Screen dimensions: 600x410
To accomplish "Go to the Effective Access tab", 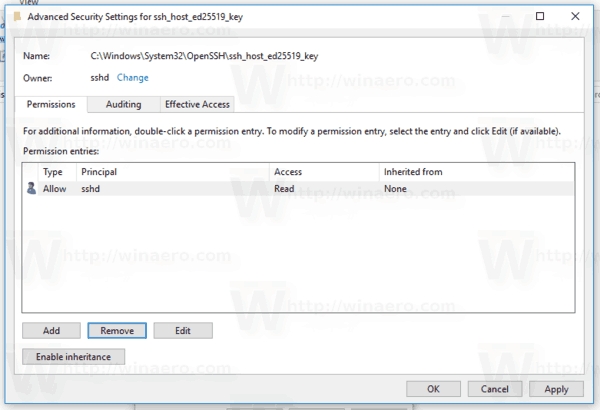I will pyautogui.click(x=197, y=104).
